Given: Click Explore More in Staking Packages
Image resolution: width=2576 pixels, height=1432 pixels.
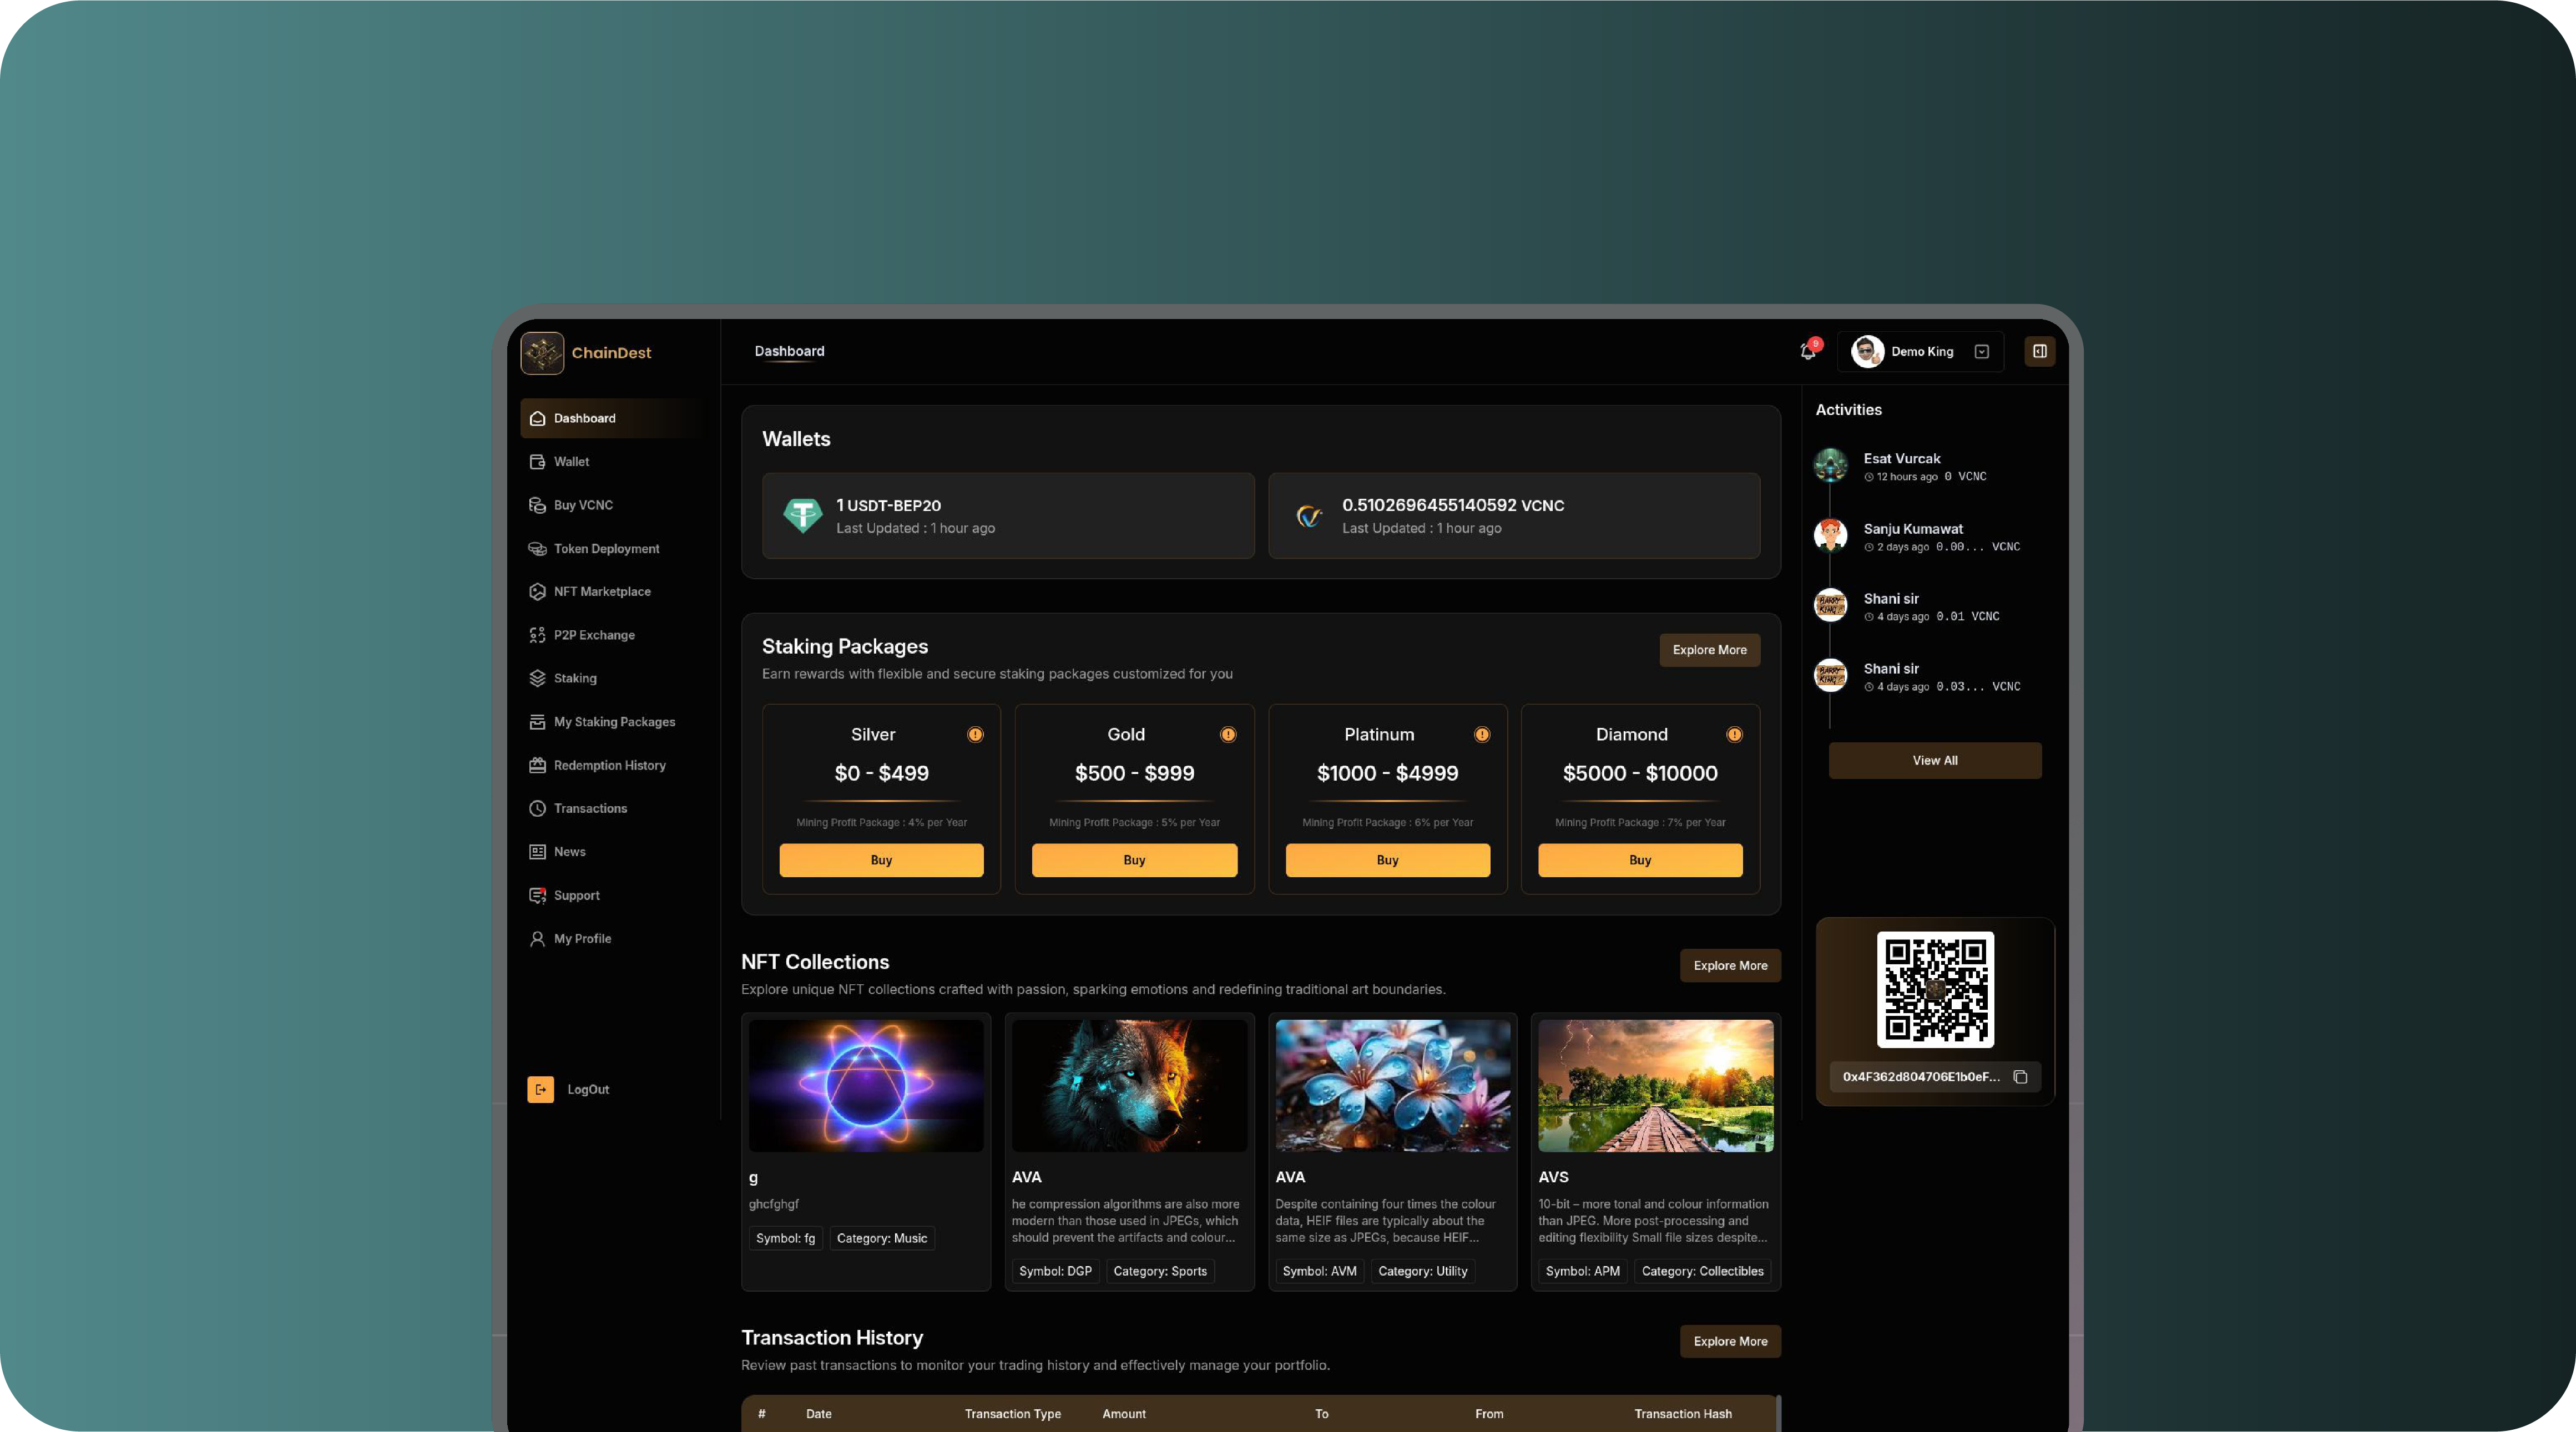Looking at the screenshot, I should 1709,650.
